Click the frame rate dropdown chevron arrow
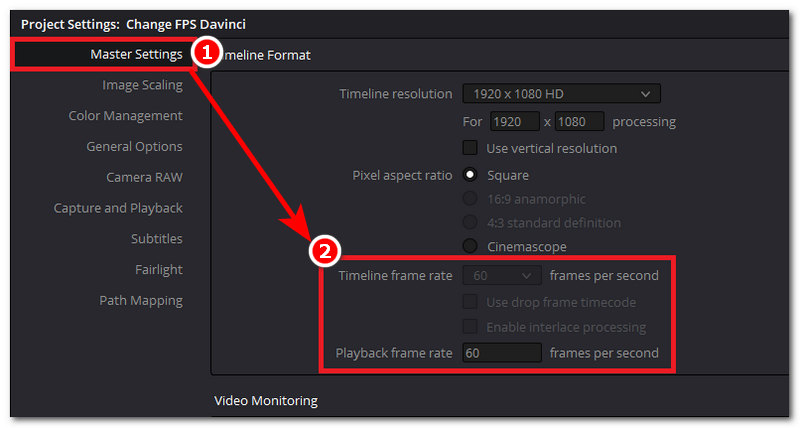 (527, 276)
